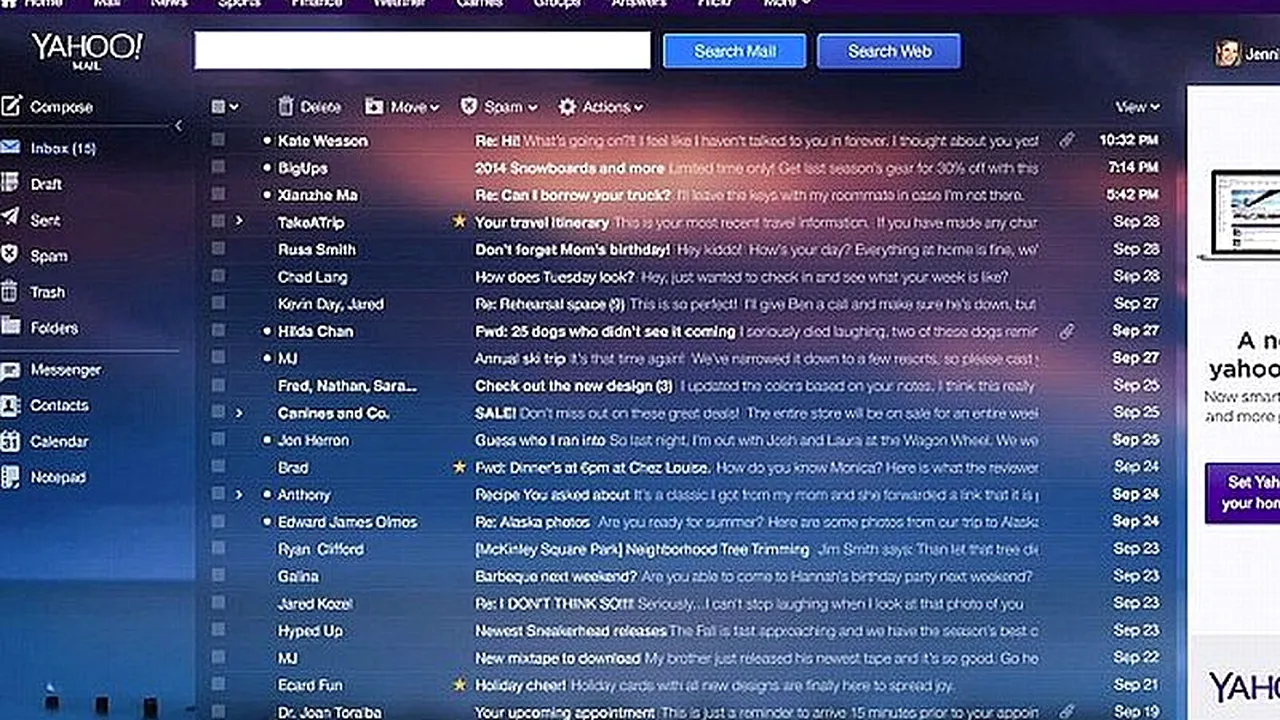This screenshot has height=720, width=1280.
Task: Star the Russ Smith birthday email
Action: pos(459,249)
